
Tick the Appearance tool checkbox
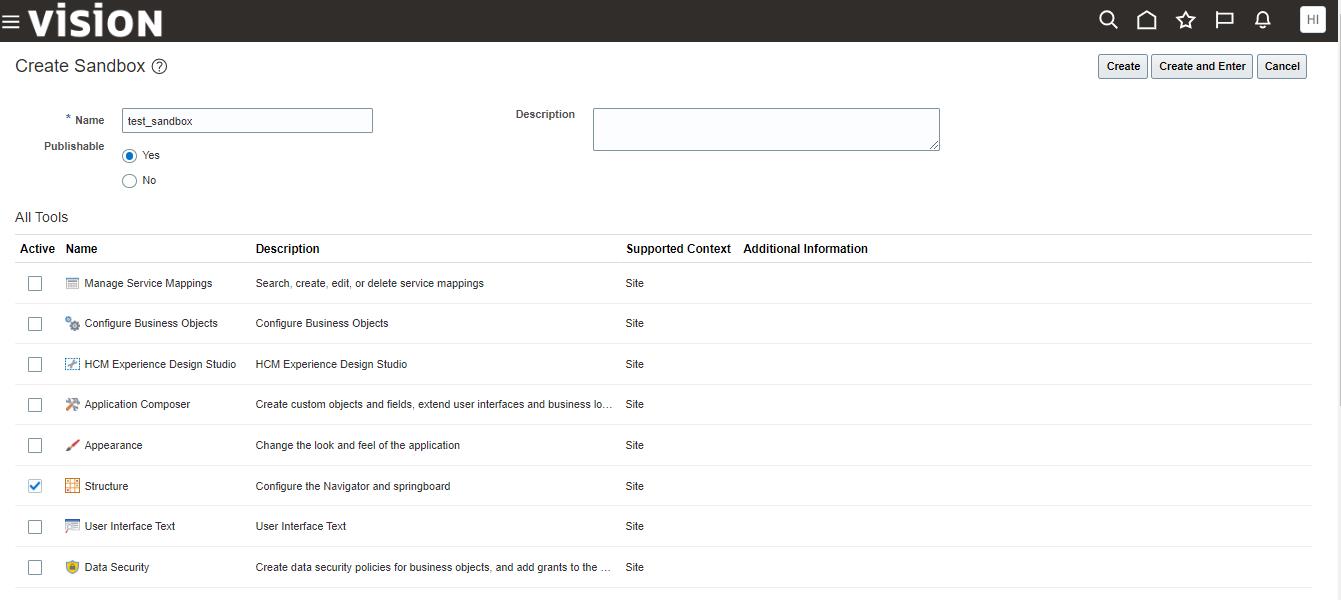click(x=35, y=445)
